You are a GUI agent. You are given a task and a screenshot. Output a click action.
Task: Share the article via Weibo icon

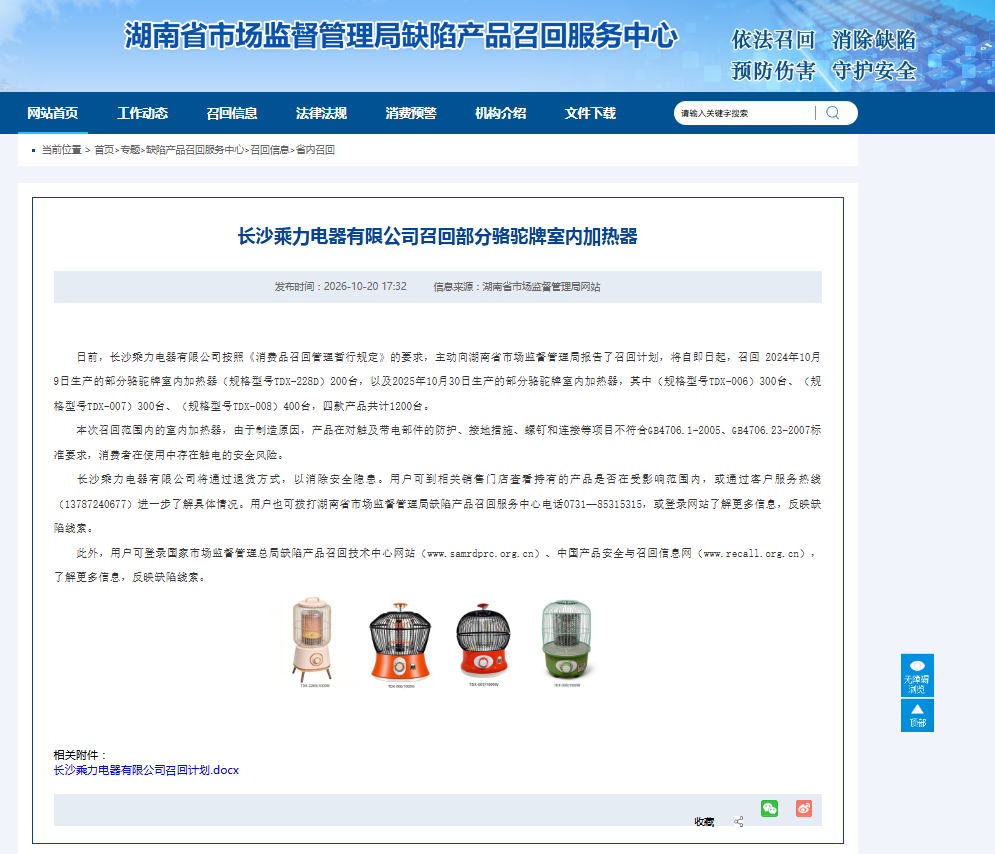(x=804, y=808)
